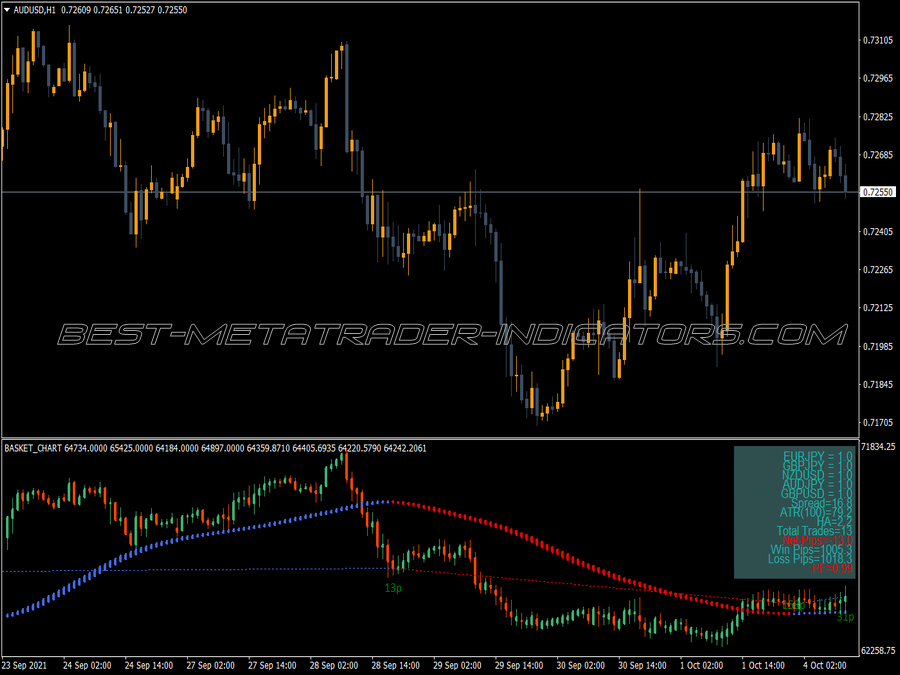
Task: Click the current price label 0.72550
Action: tap(878, 192)
